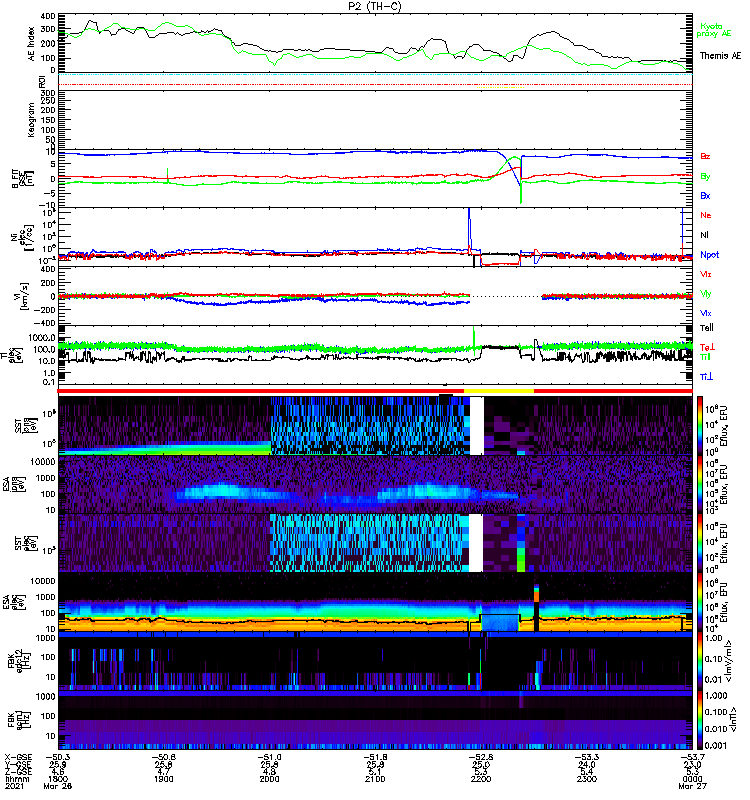Select the black Tell legend label
The height and width of the screenshot is (800, 750).
707,328
